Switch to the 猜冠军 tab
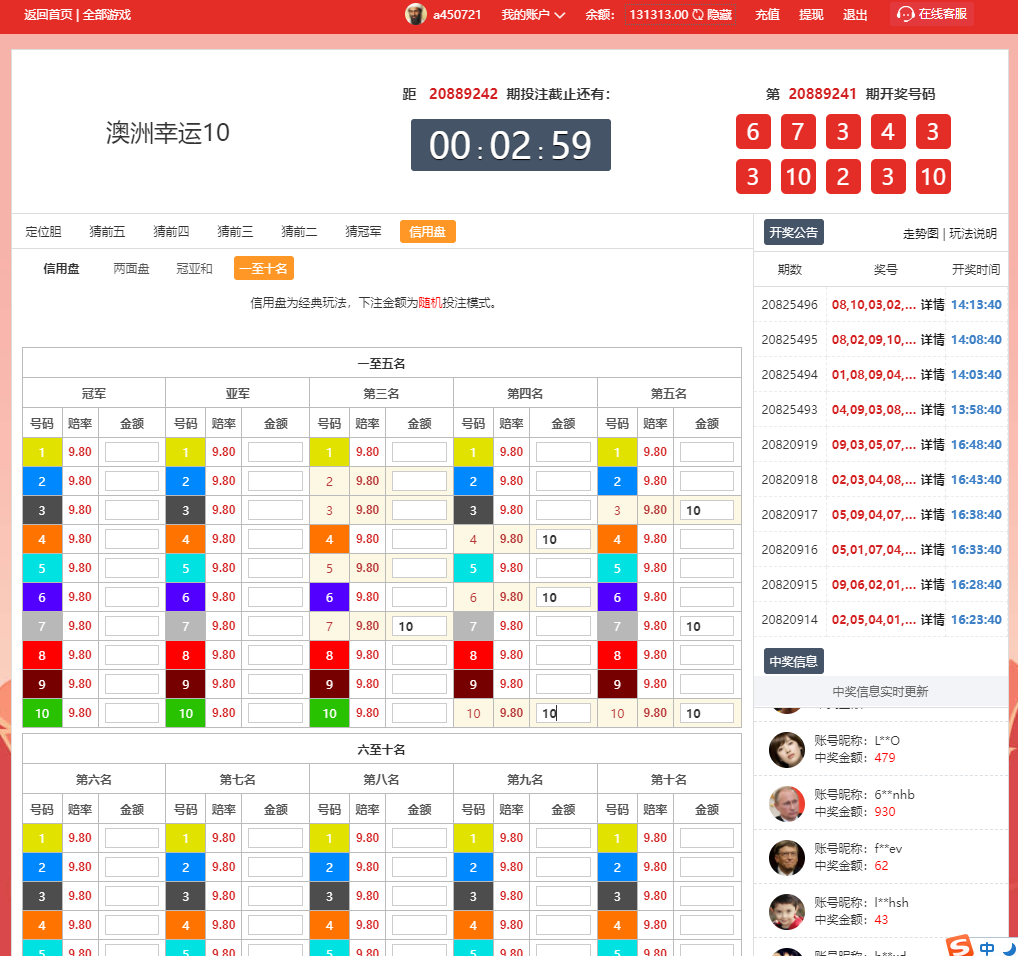 pos(363,232)
